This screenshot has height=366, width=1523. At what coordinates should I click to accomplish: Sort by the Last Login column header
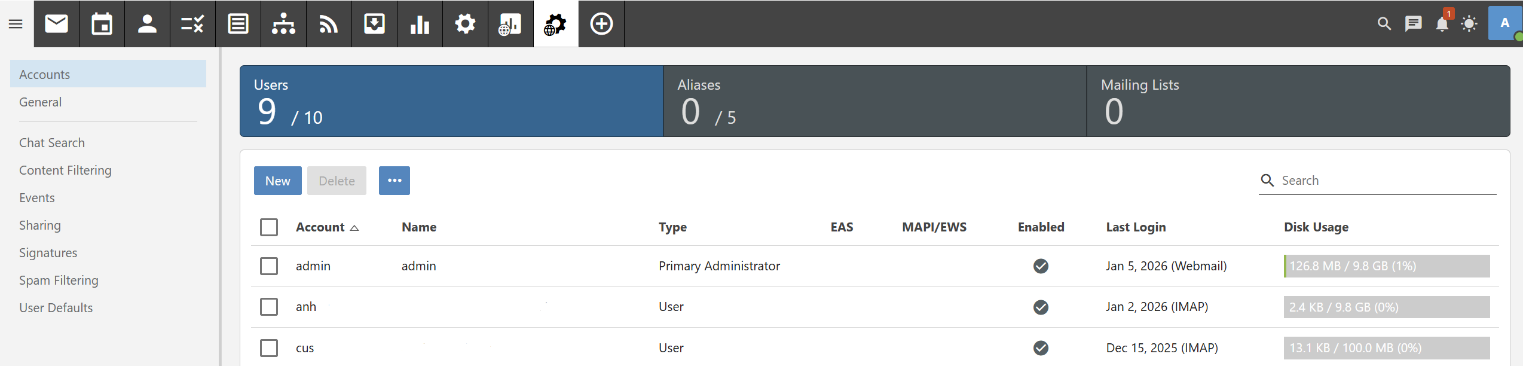click(1136, 227)
